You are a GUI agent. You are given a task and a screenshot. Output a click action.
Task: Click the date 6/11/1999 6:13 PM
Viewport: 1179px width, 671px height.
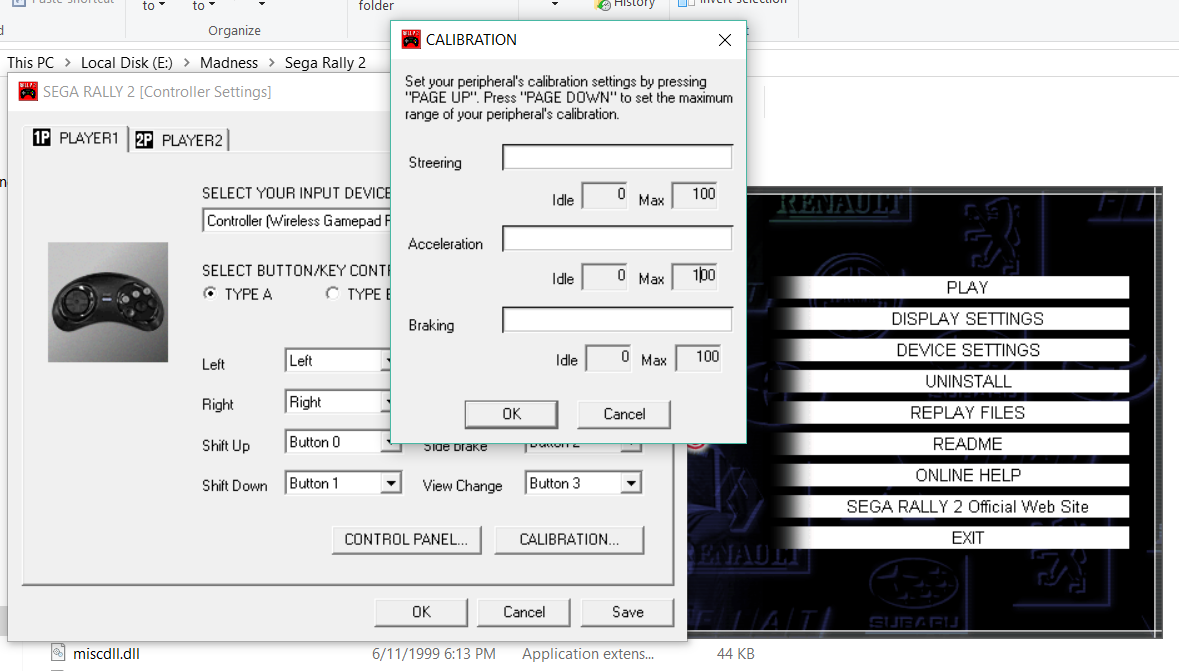point(434,654)
